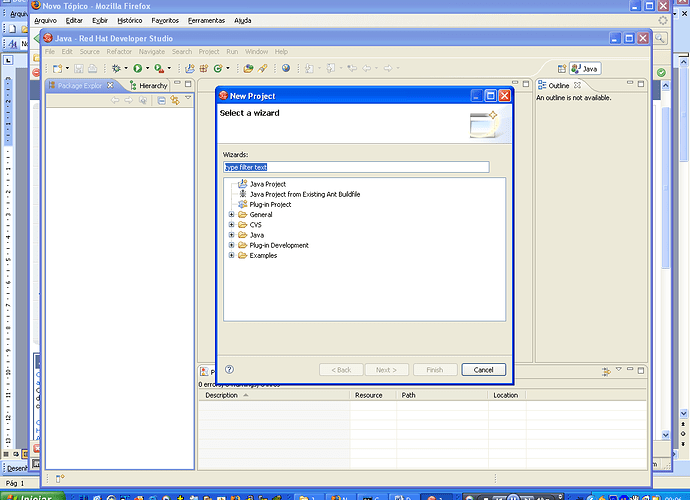Screen dimensions: 690x500
Task: Expand the Plug-in Development folder
Action: [231, 245]
